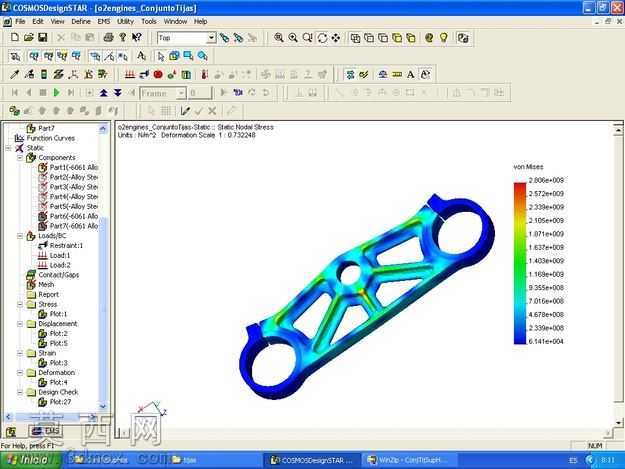Click the context help arrow-question icon

tap(136, 37)
